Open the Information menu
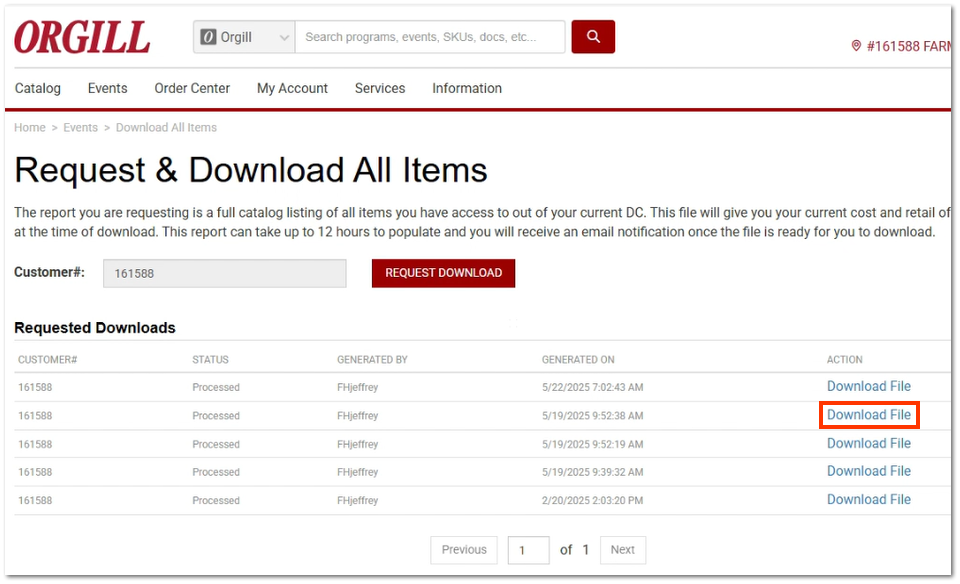The height and width of the screenshot is (584, 960). tap(467, 88)
